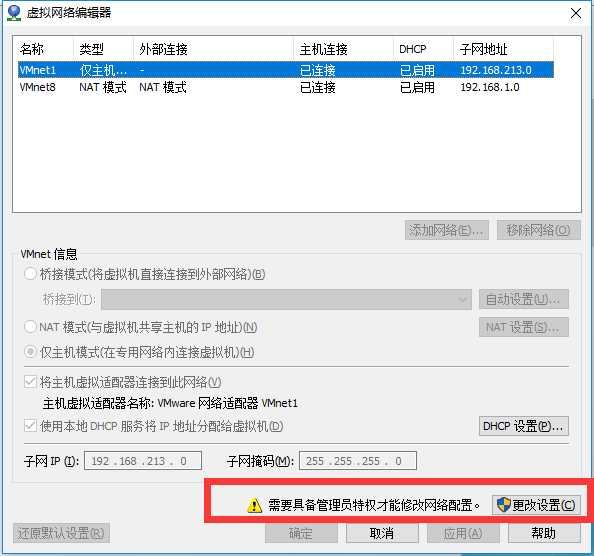Click subnet address 192.168.213.0 cell
Viewport: 594px width, 556px height.
click(x=496, y=70)
